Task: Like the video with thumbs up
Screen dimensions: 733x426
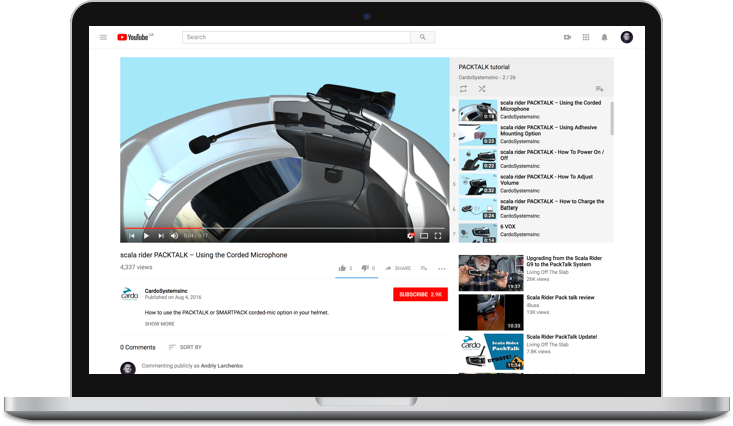Action: tap(342, 268)
